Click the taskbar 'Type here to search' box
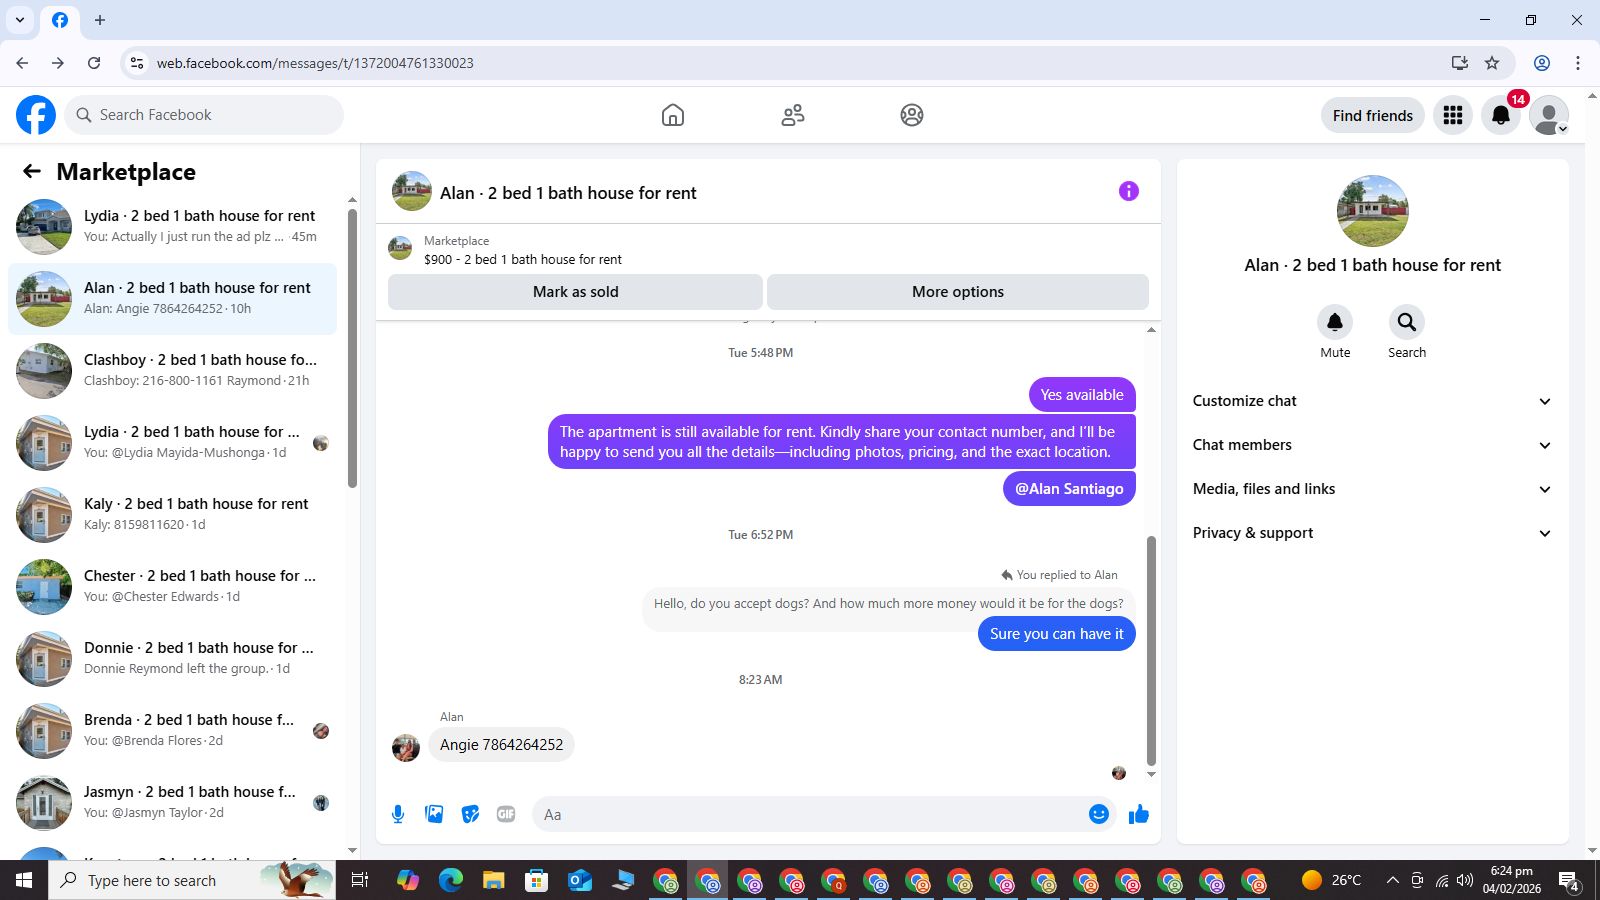 coord(192,880)
